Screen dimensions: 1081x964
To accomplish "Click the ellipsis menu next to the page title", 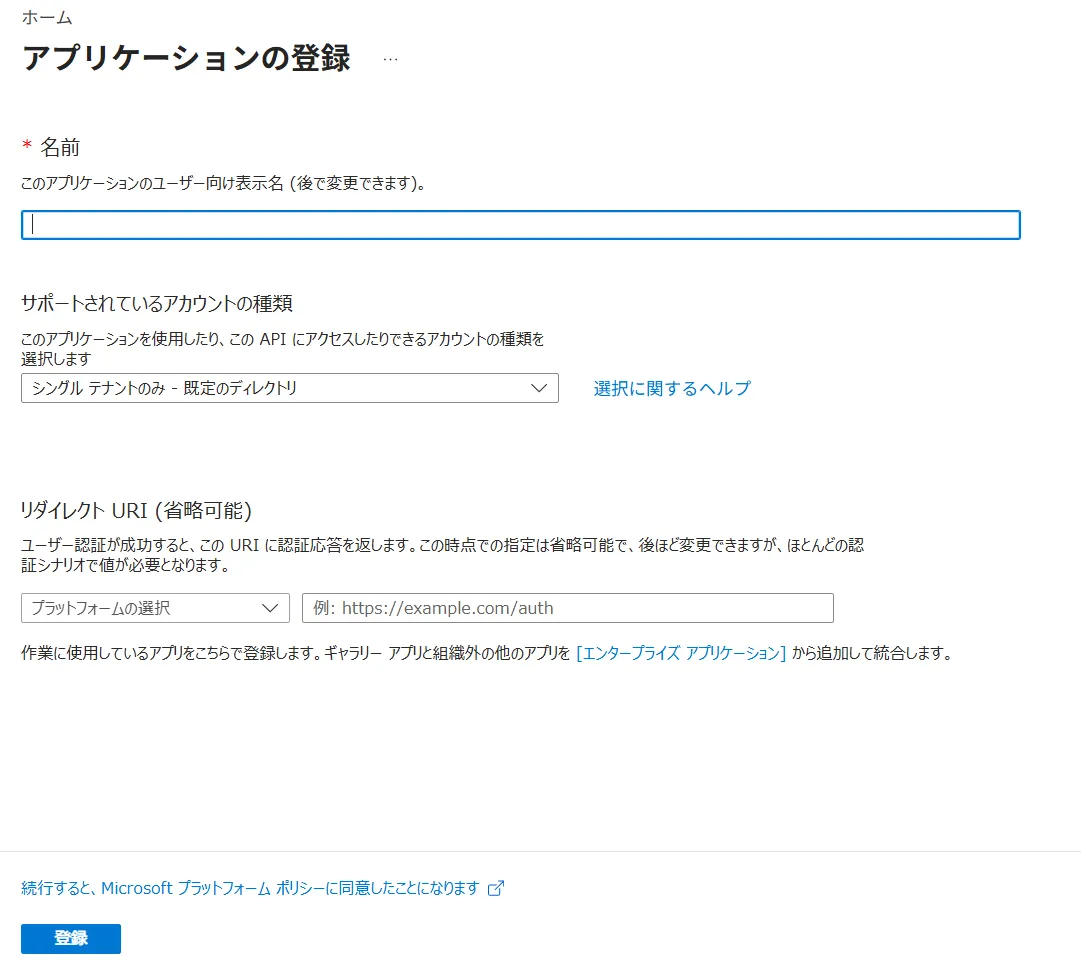I will 390,58.
